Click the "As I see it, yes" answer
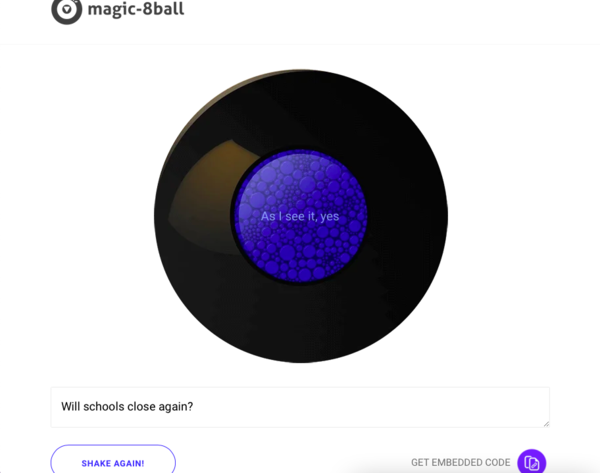600x473 pixels. [300, 216]
